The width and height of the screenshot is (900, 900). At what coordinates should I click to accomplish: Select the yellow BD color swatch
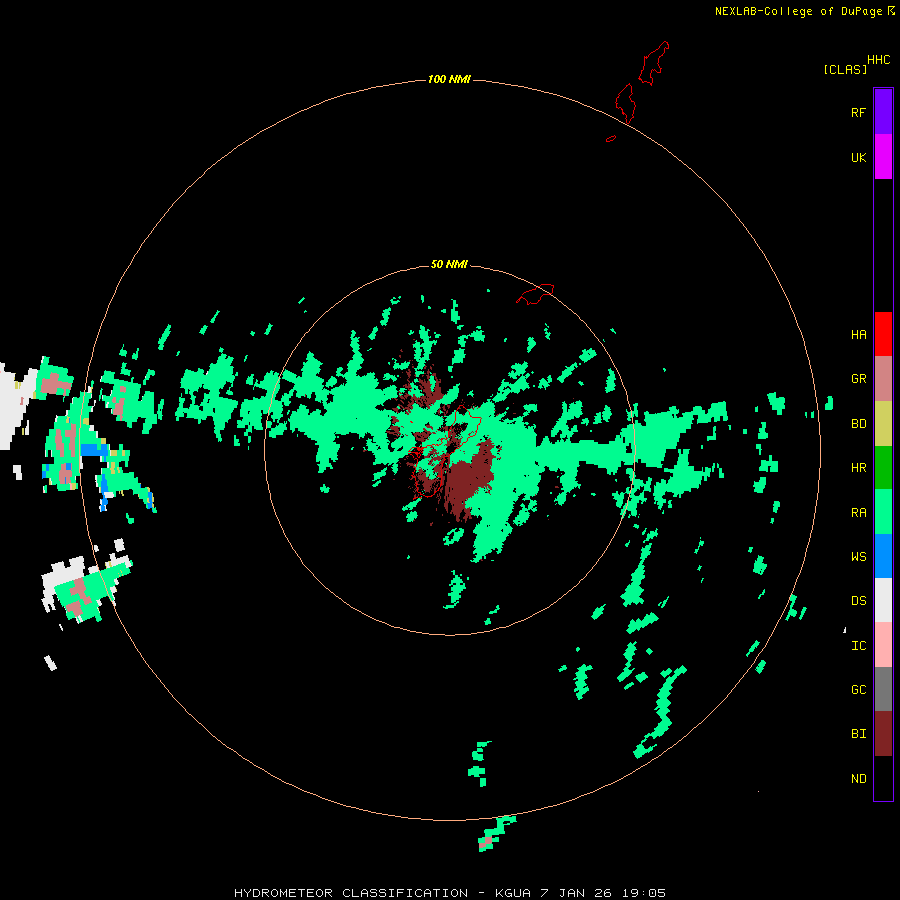click(x=883, y=423)
